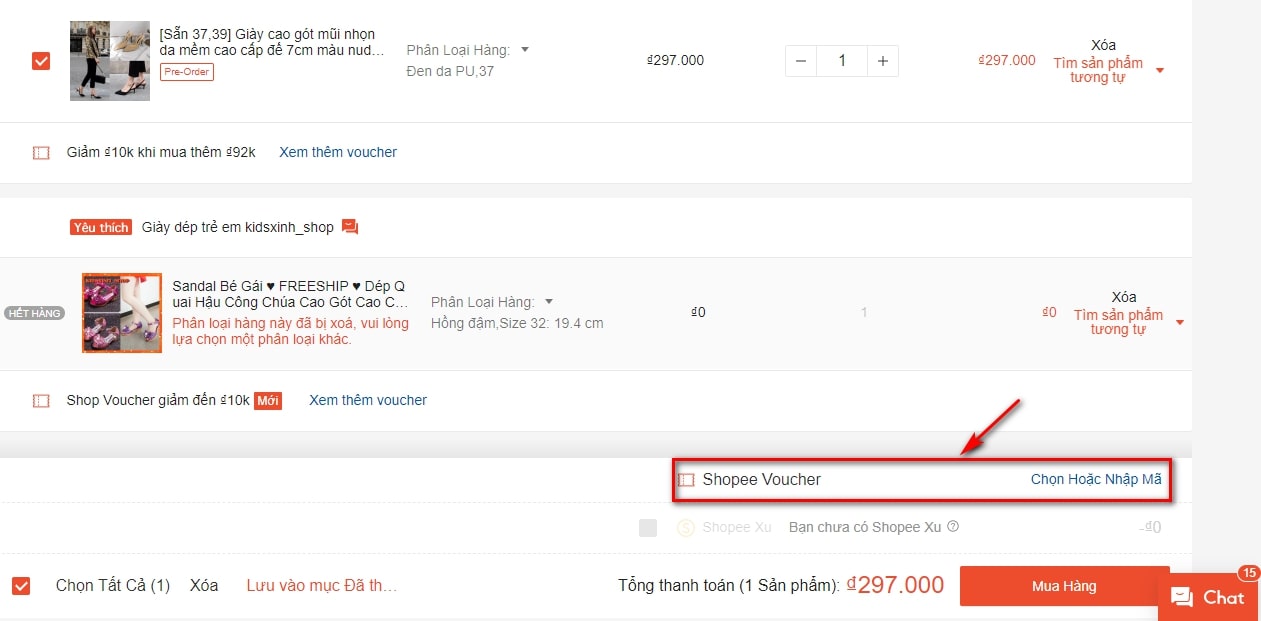Image resolution: width=1261 pixels, height=621 pixels.
Task: Open the Chat widget
Action: coord(1207,597)
